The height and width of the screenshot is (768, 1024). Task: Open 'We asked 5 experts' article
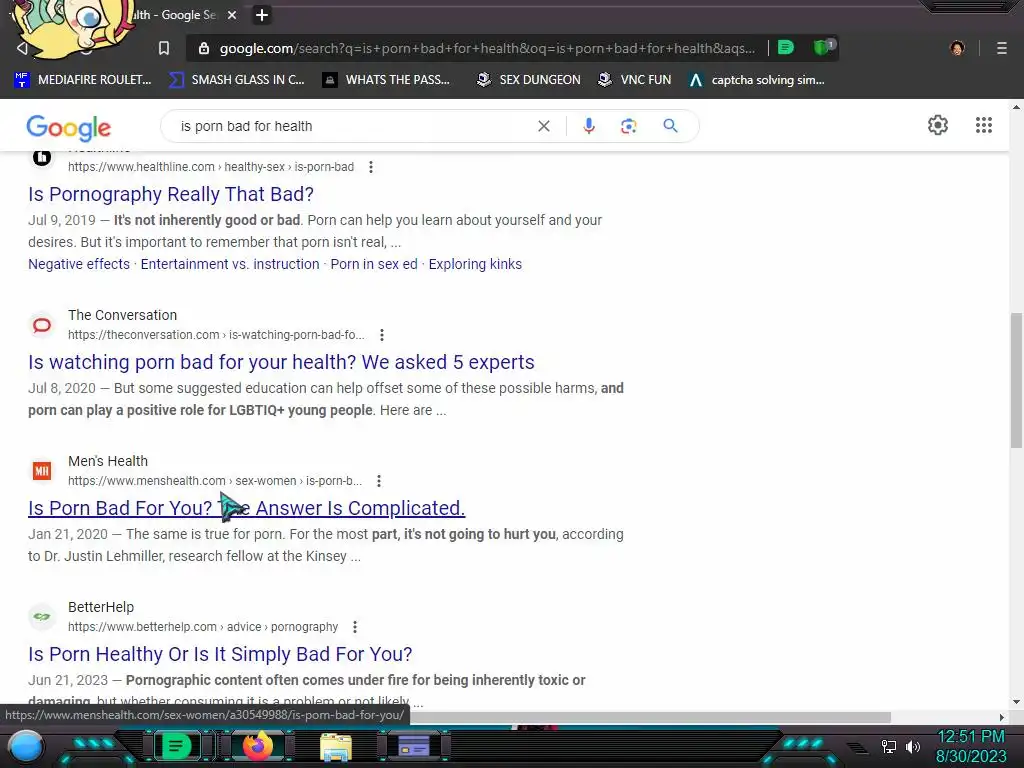coord(281,362)
